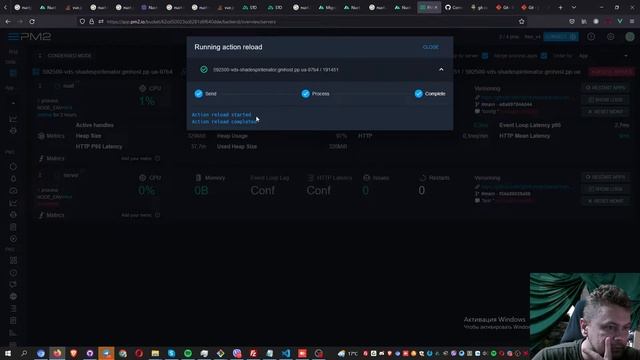The width and height of the screenshot is (640, 360).
Task: Open Firefox from taskbar
Action: click(57, 353)
